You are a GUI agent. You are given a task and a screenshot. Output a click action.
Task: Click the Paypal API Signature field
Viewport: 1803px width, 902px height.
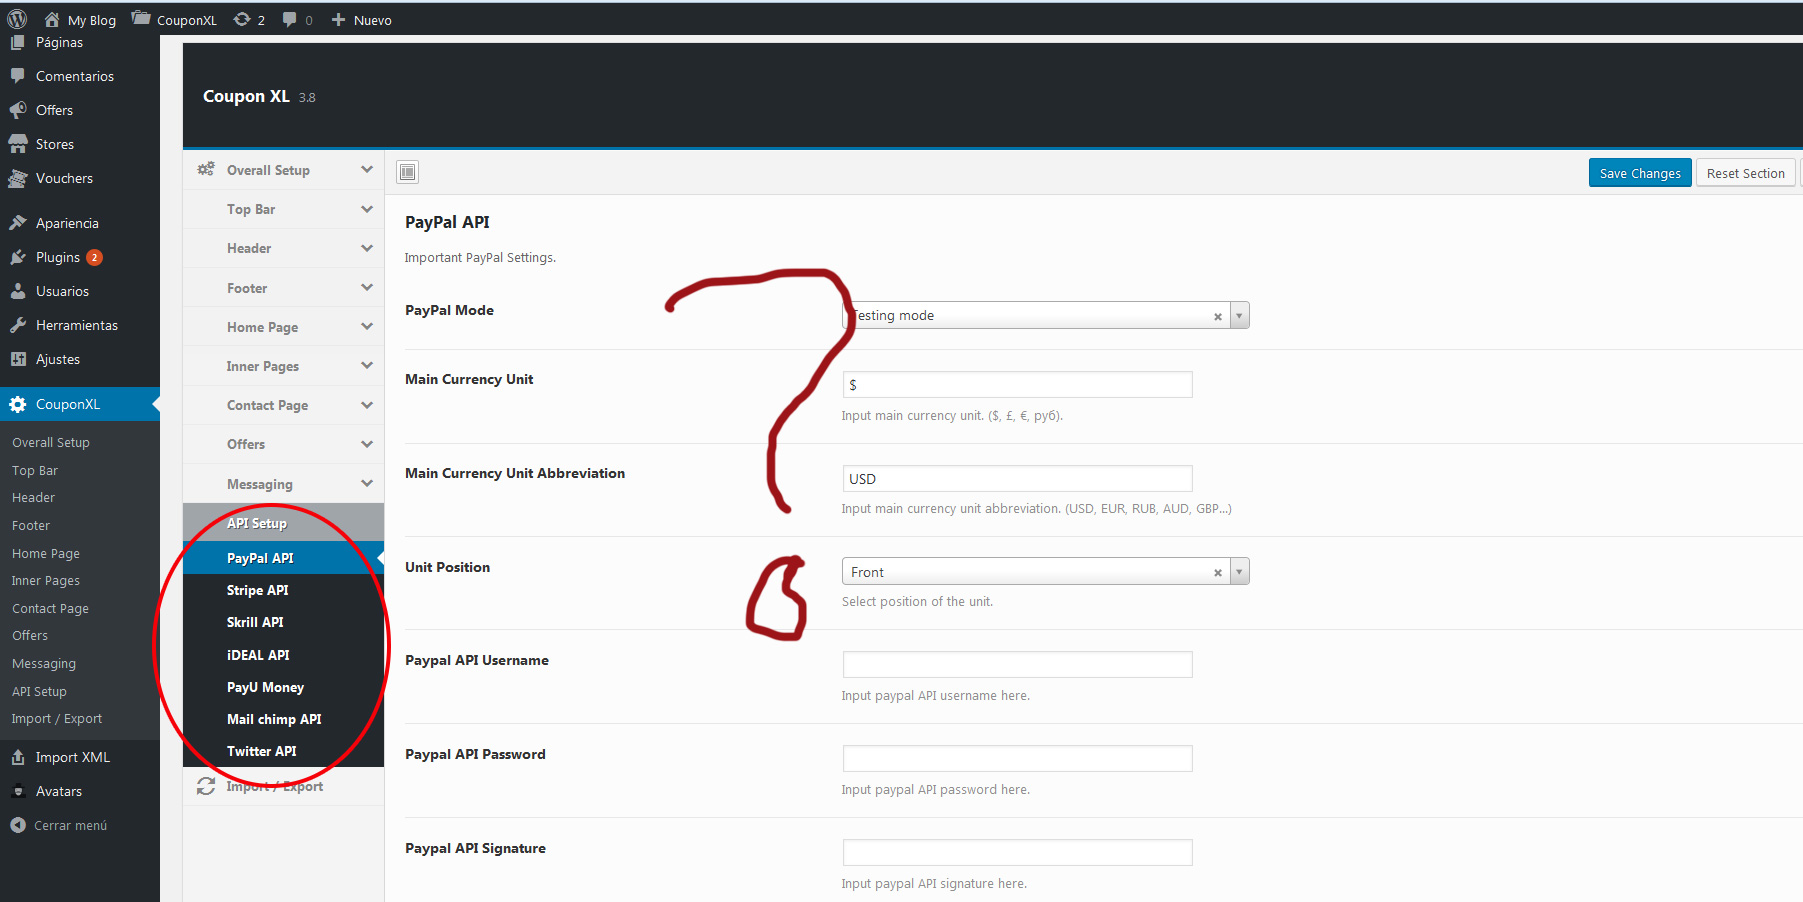click(x=1017, y=852)
